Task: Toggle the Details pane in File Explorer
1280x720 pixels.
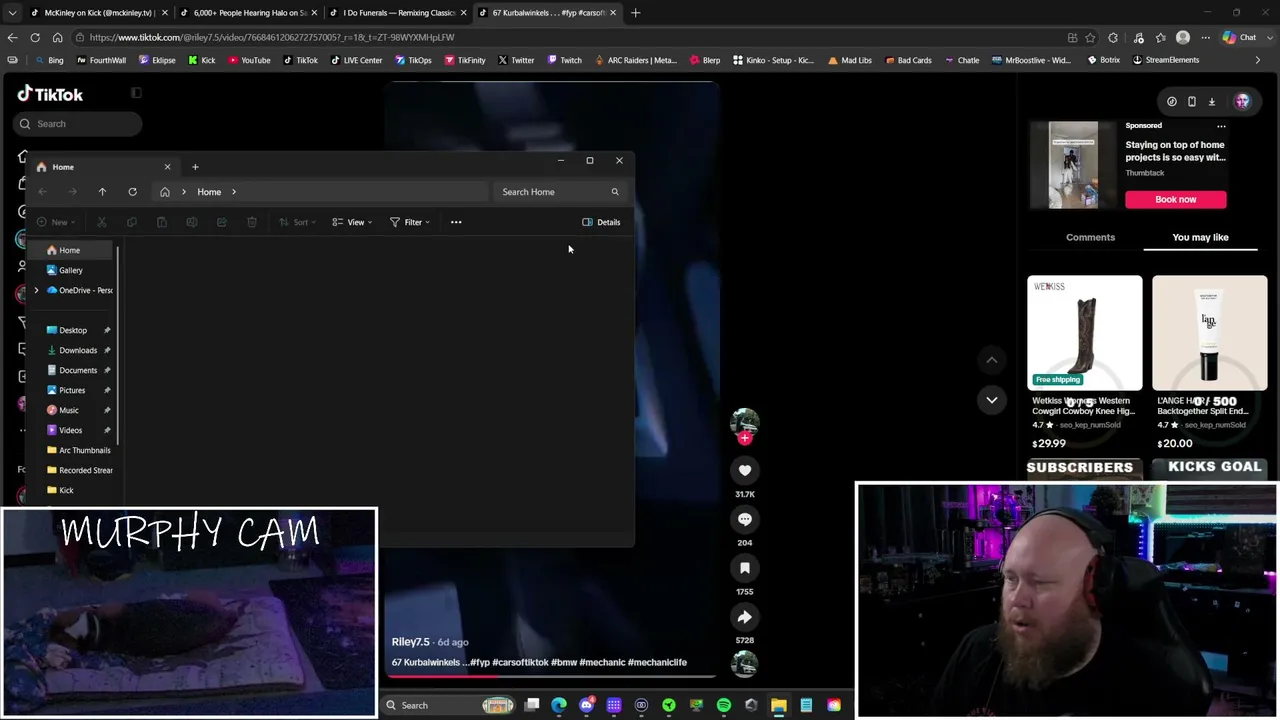Action: click(601, 222)
